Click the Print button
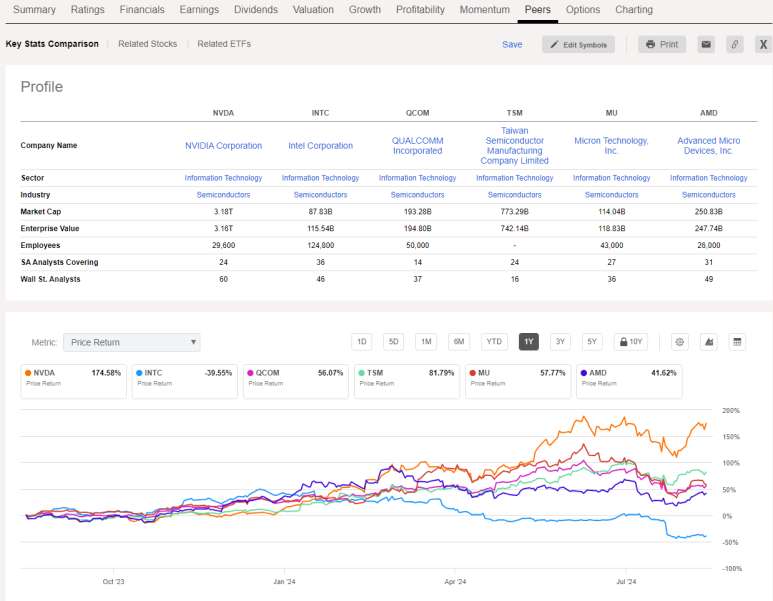This screenshot has height=601, width=773. pyautogui.click(x=662, y=44)
